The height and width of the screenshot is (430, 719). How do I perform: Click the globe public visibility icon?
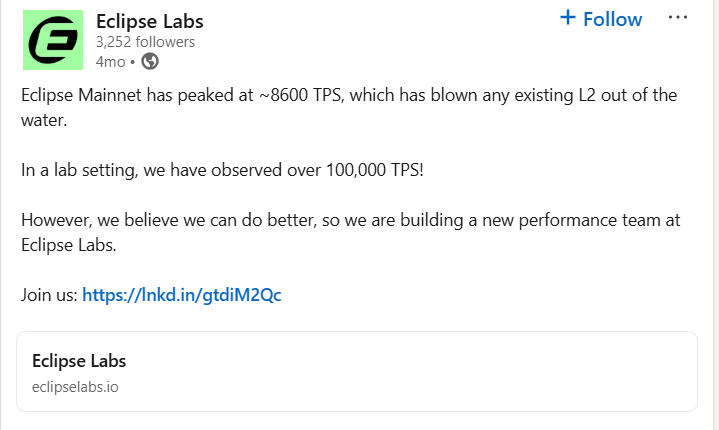pyautogui.click(x=149, y=61)
